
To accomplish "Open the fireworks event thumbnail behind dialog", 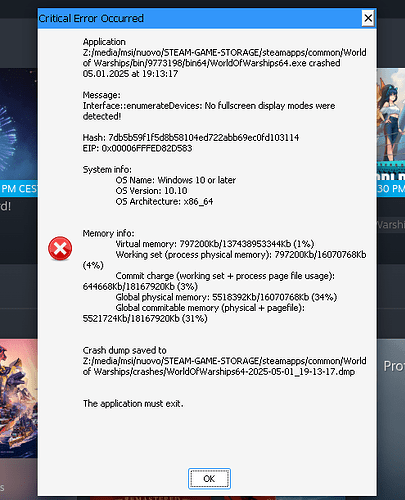I will coord(19,125).
